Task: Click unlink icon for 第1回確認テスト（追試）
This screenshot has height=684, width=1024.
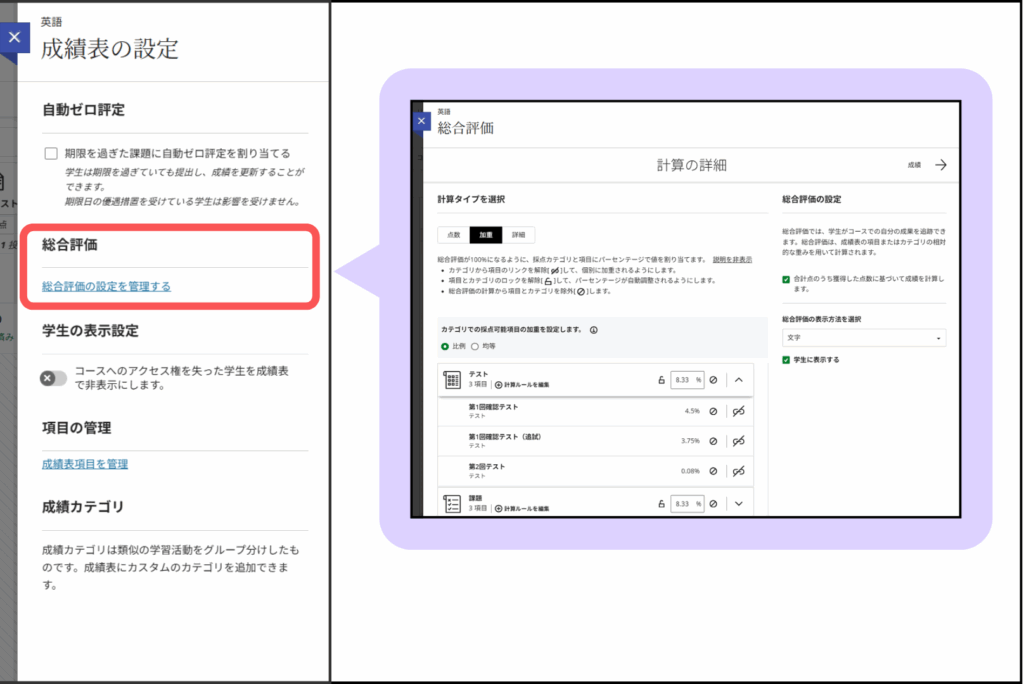Action: click(739, 441)
